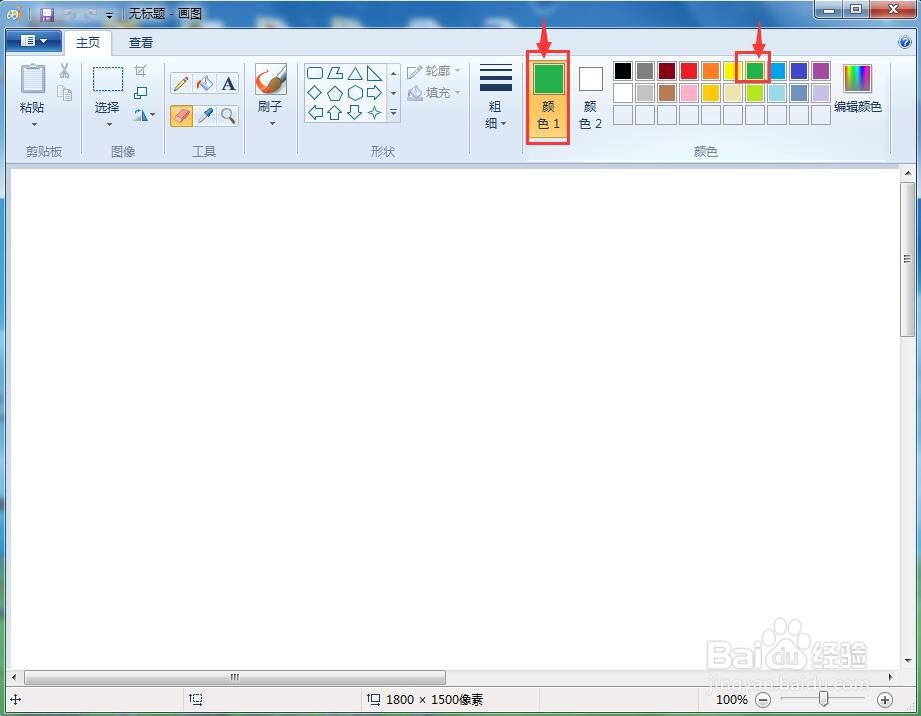Select the Fill with color bucket tool

204,83
